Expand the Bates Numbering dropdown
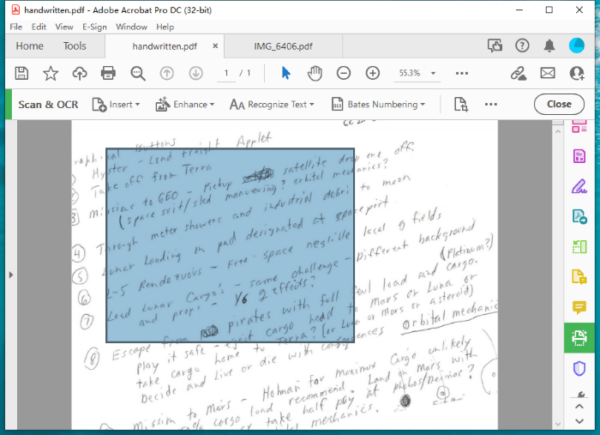600x435 pixels. pyautogui.click(x=378, y=104)
